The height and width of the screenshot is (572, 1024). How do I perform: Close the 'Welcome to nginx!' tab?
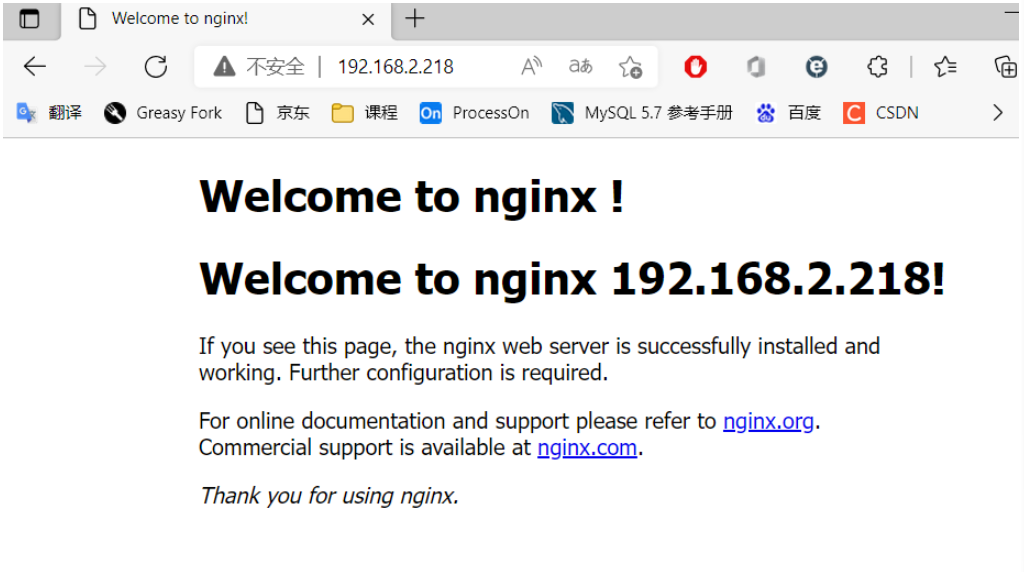(368, 20)
